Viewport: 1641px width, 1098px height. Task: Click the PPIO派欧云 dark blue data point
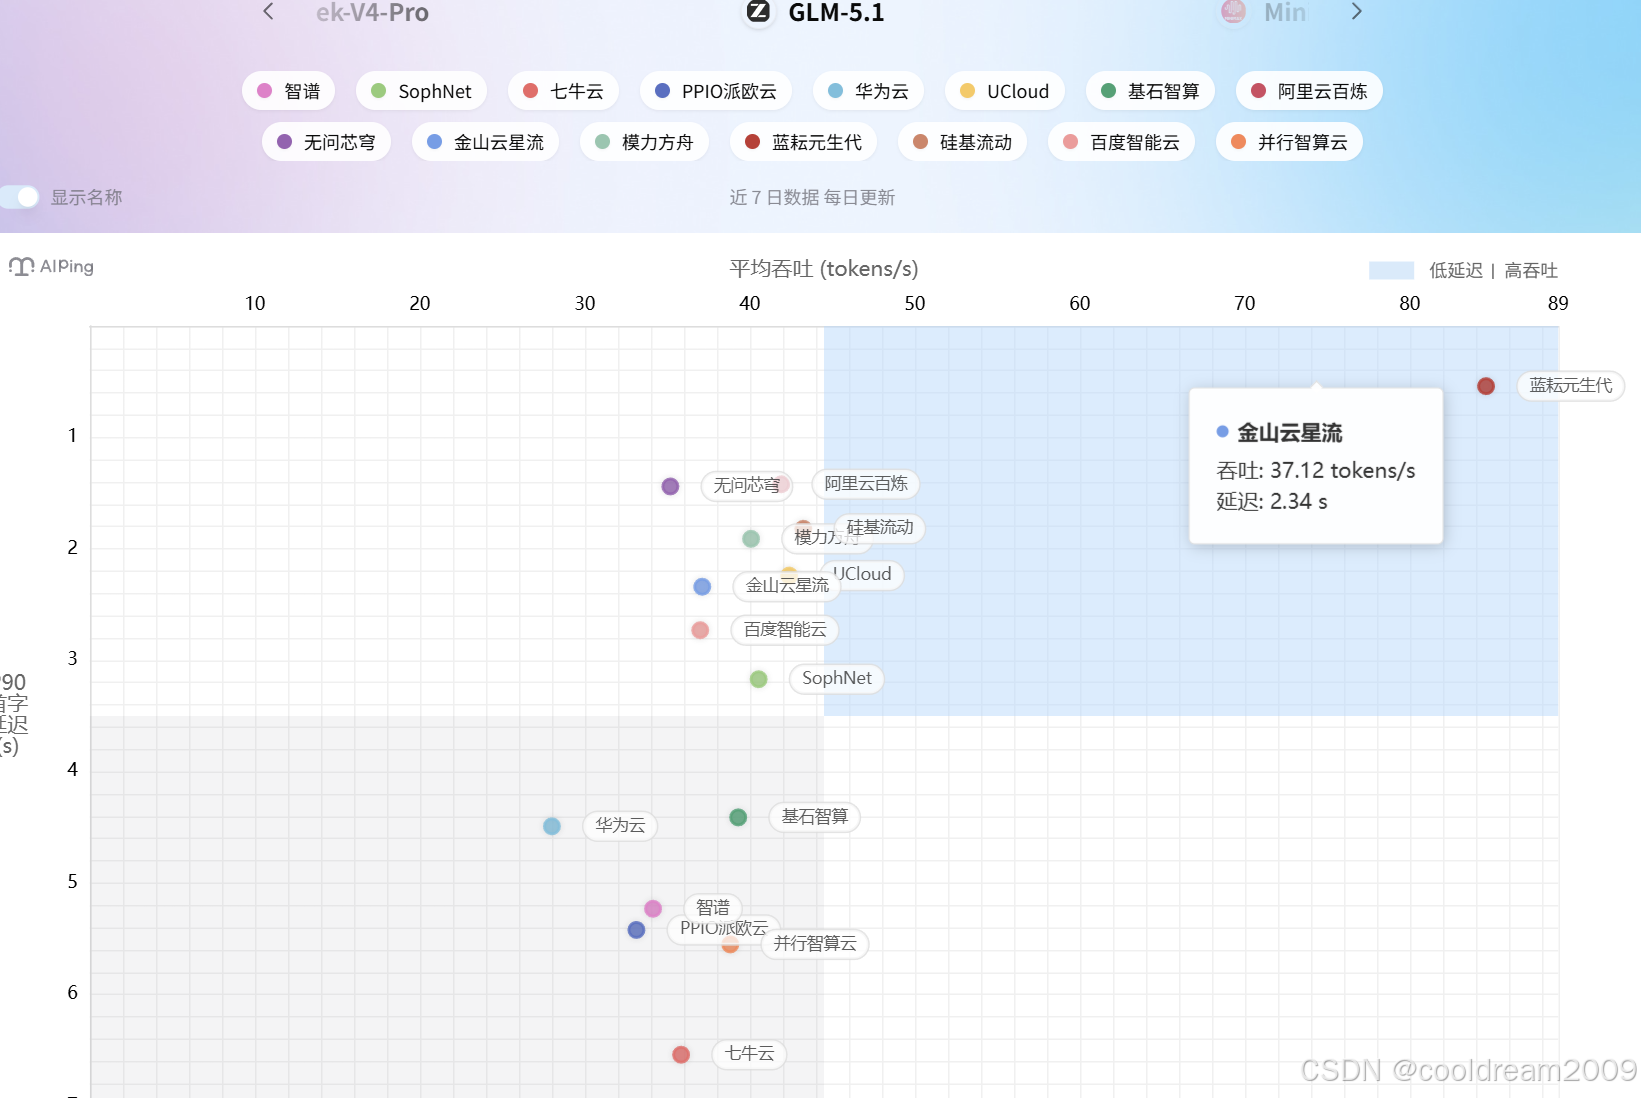[636, 930]
